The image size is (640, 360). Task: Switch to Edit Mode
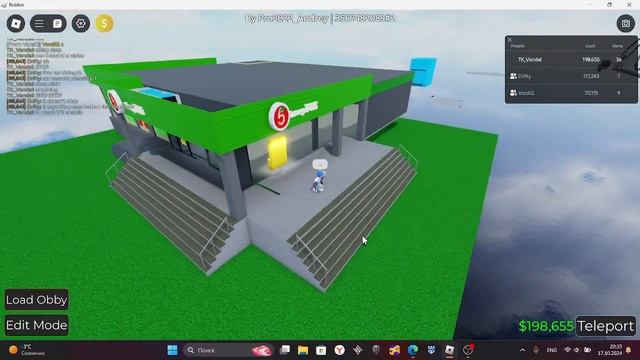pos(37,325)
